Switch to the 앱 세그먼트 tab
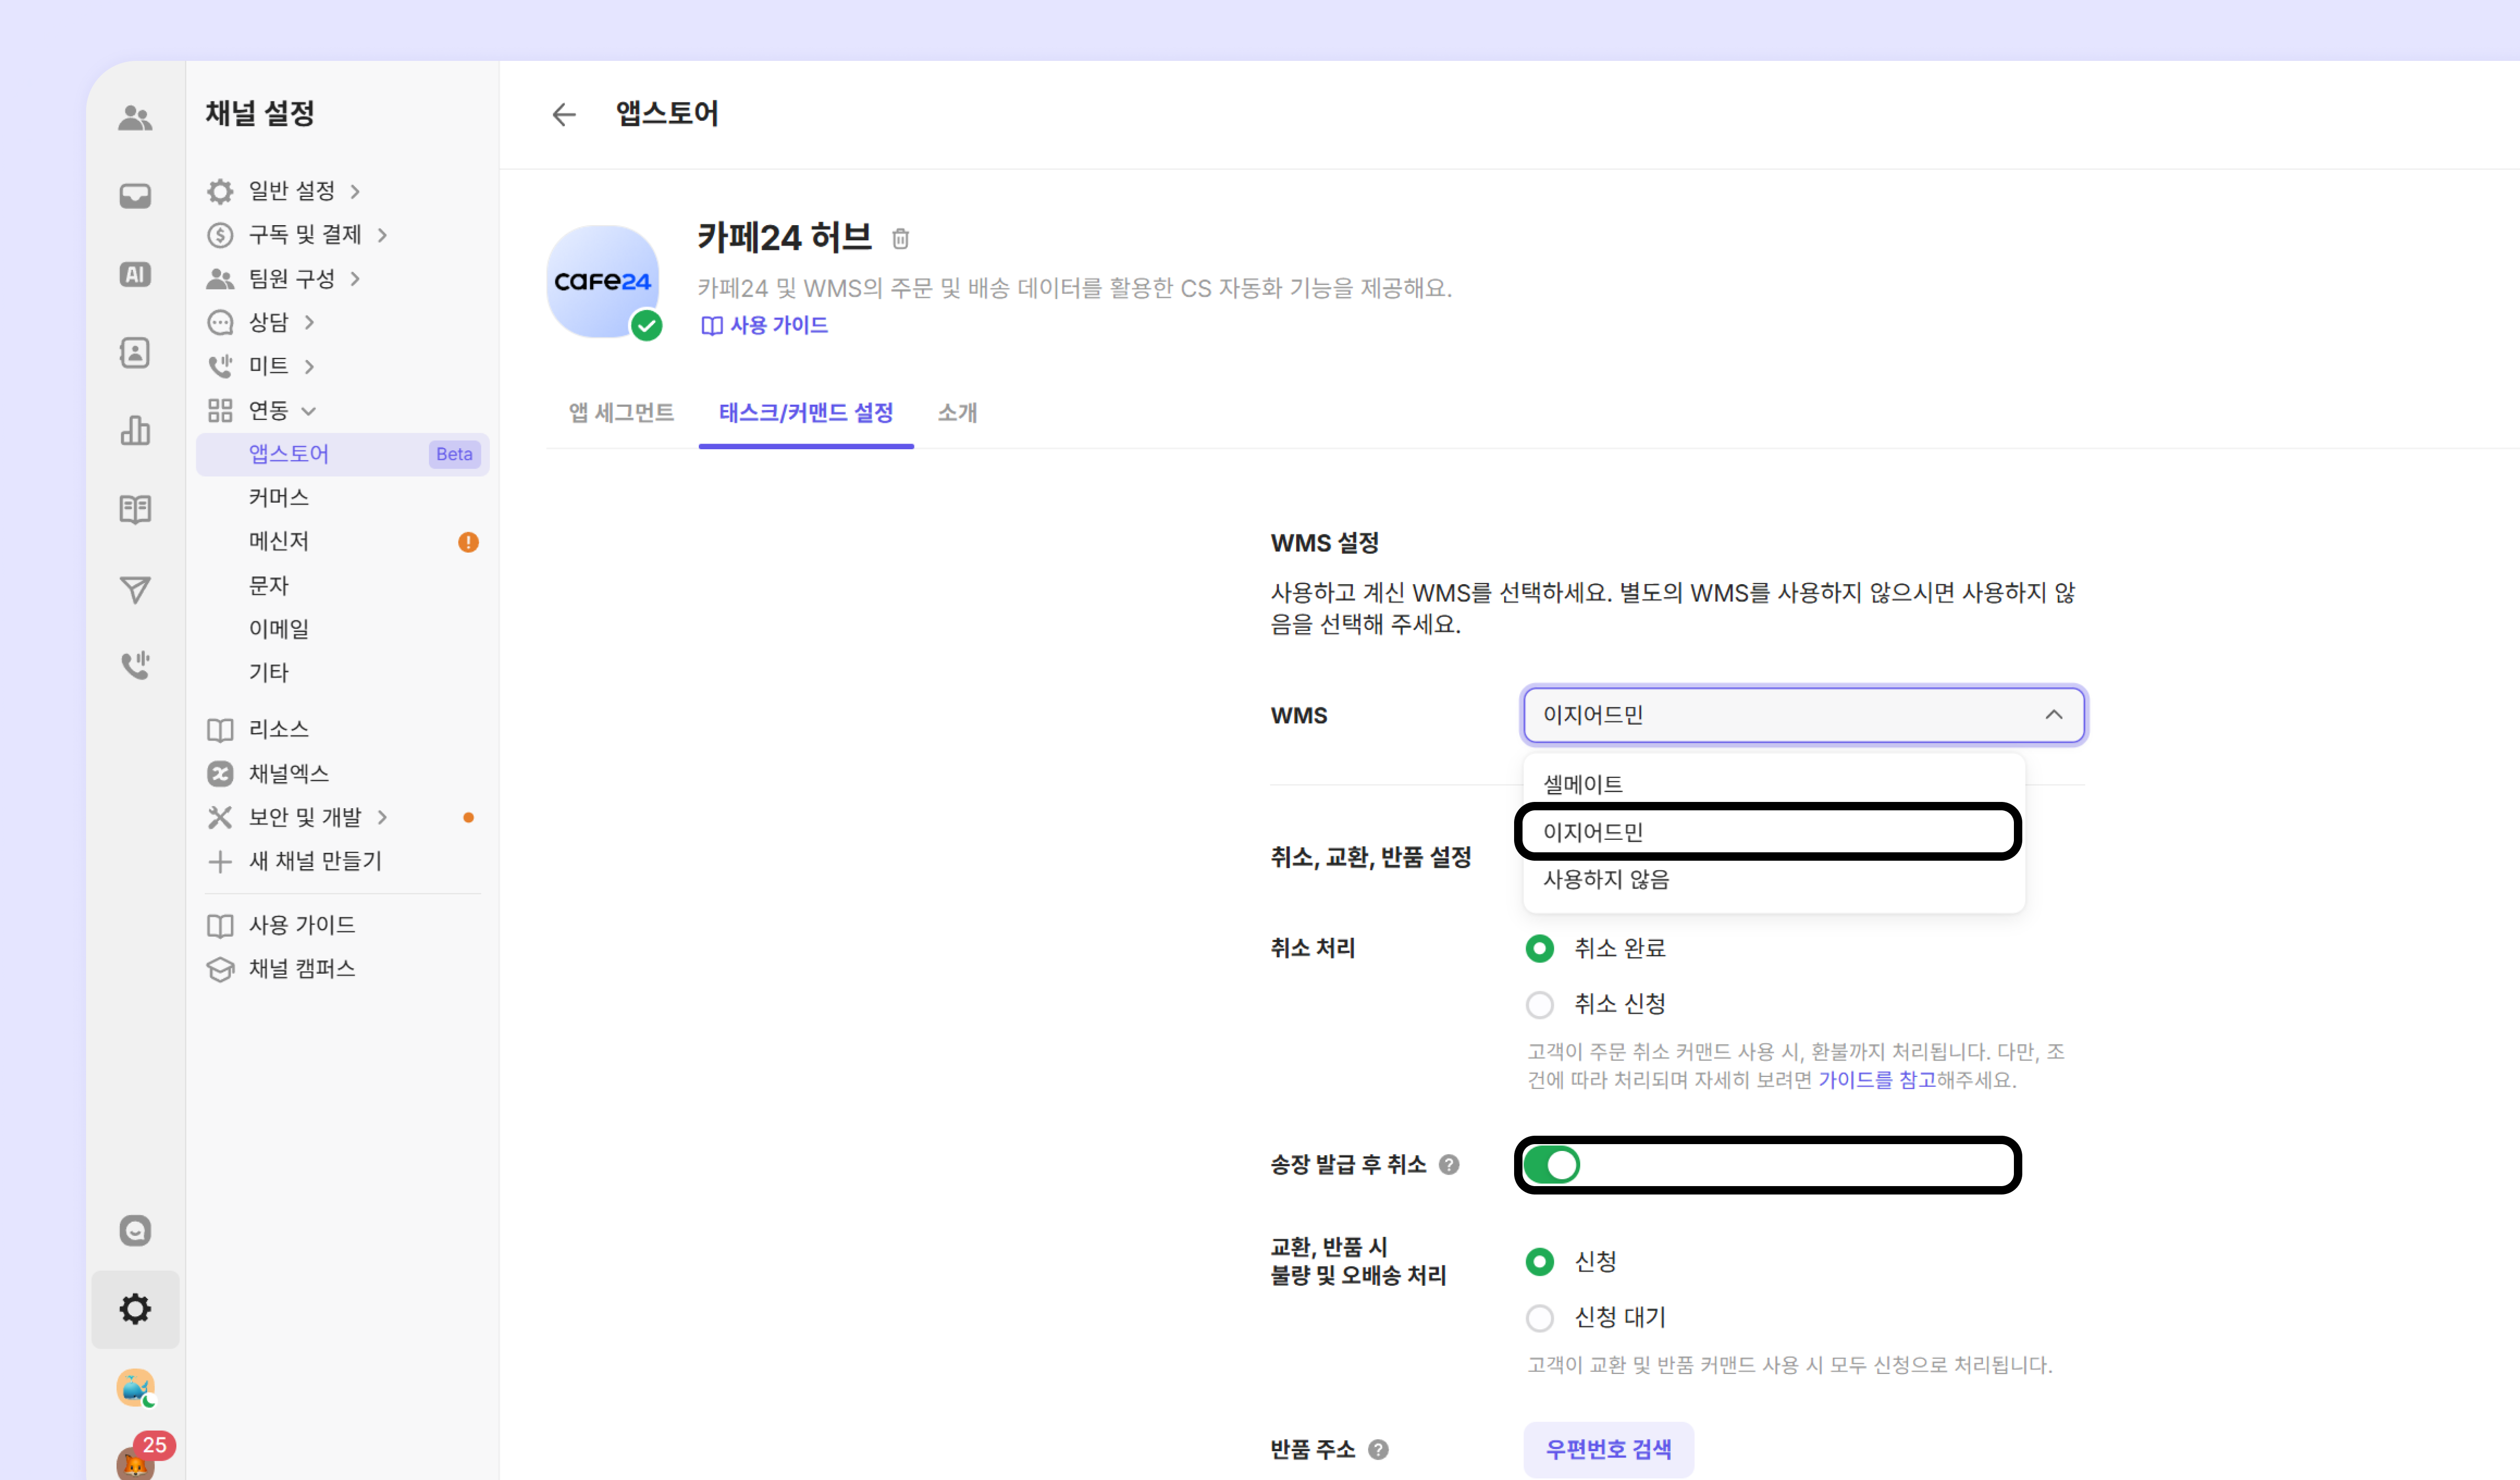The height and width of the screenshot is (1480, 2520). (621, 412)
